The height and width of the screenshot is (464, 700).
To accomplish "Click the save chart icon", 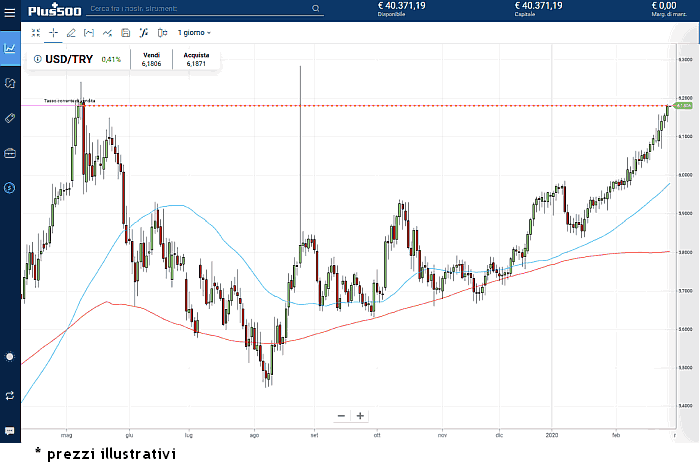I will pos(125,32).
